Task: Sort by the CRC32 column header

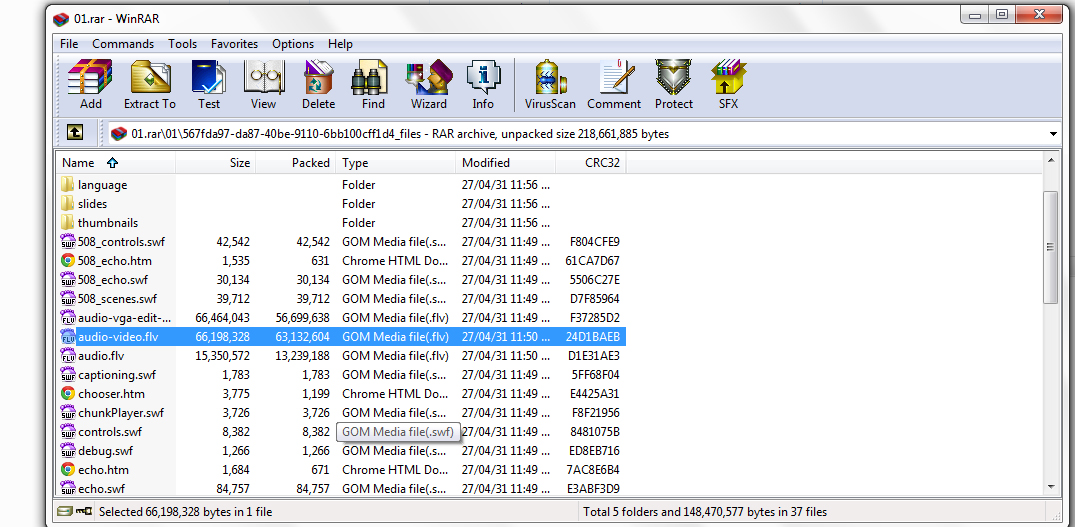Action: 590,162
